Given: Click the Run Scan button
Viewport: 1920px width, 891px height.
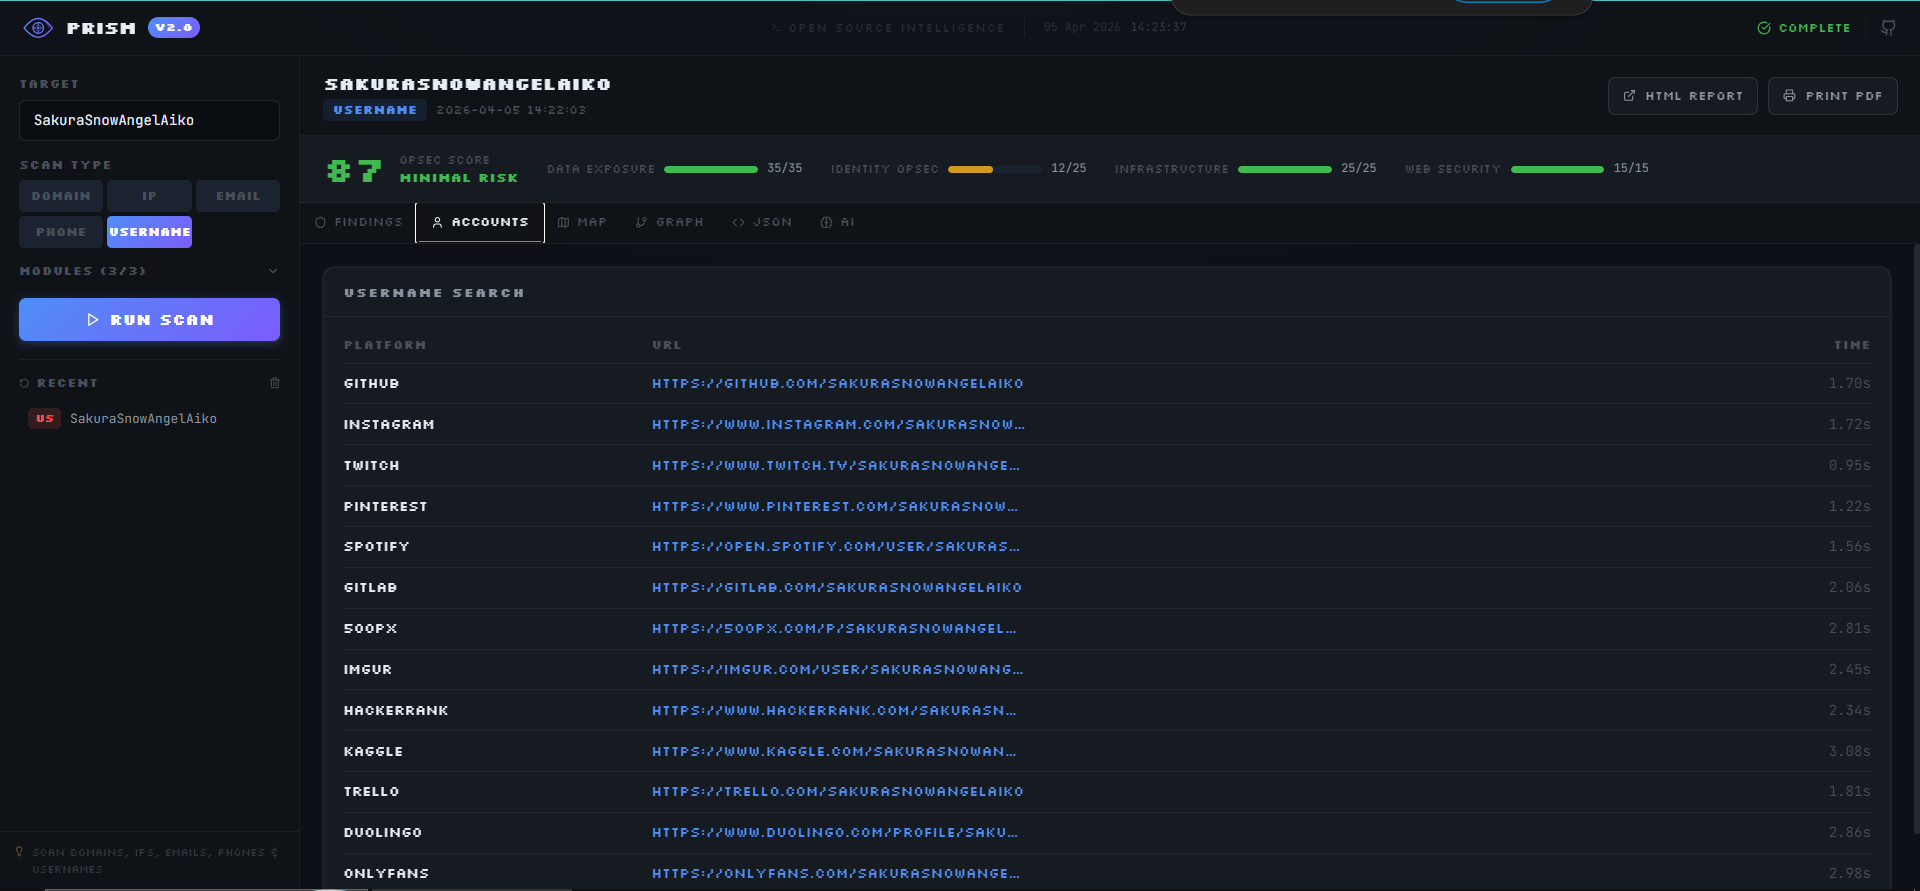Looking at the screenshot, I should (149, 320).
